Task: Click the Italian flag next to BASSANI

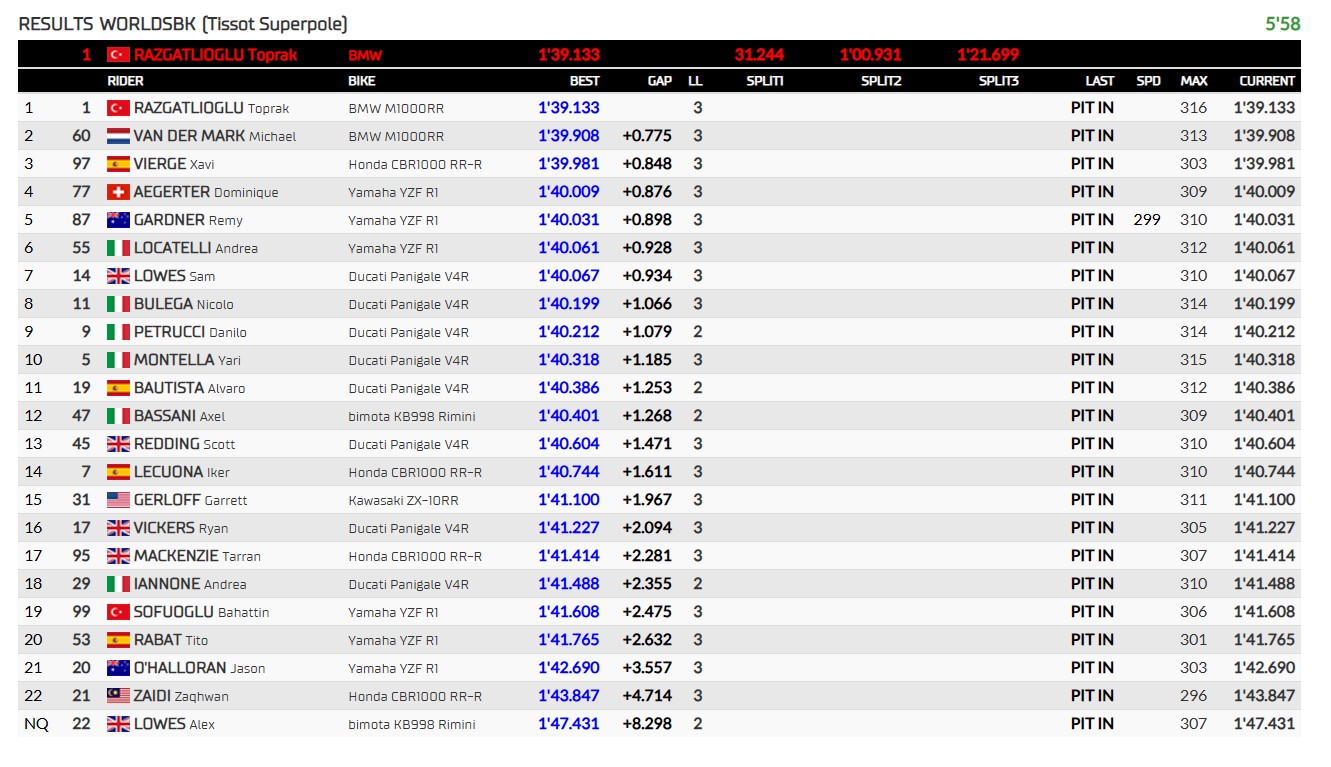Action: pyautogui.click(x=118, y=416)
